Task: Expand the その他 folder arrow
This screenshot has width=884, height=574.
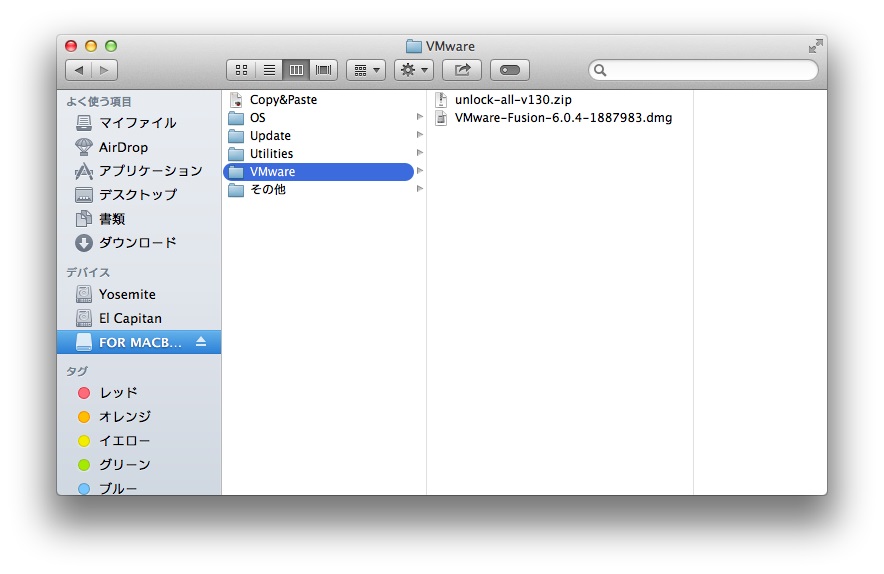Action: click(419, 189)
